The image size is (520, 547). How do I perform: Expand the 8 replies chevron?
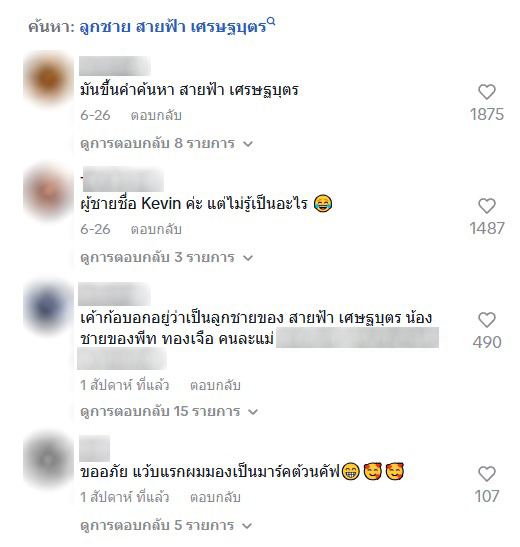[248, 144]
